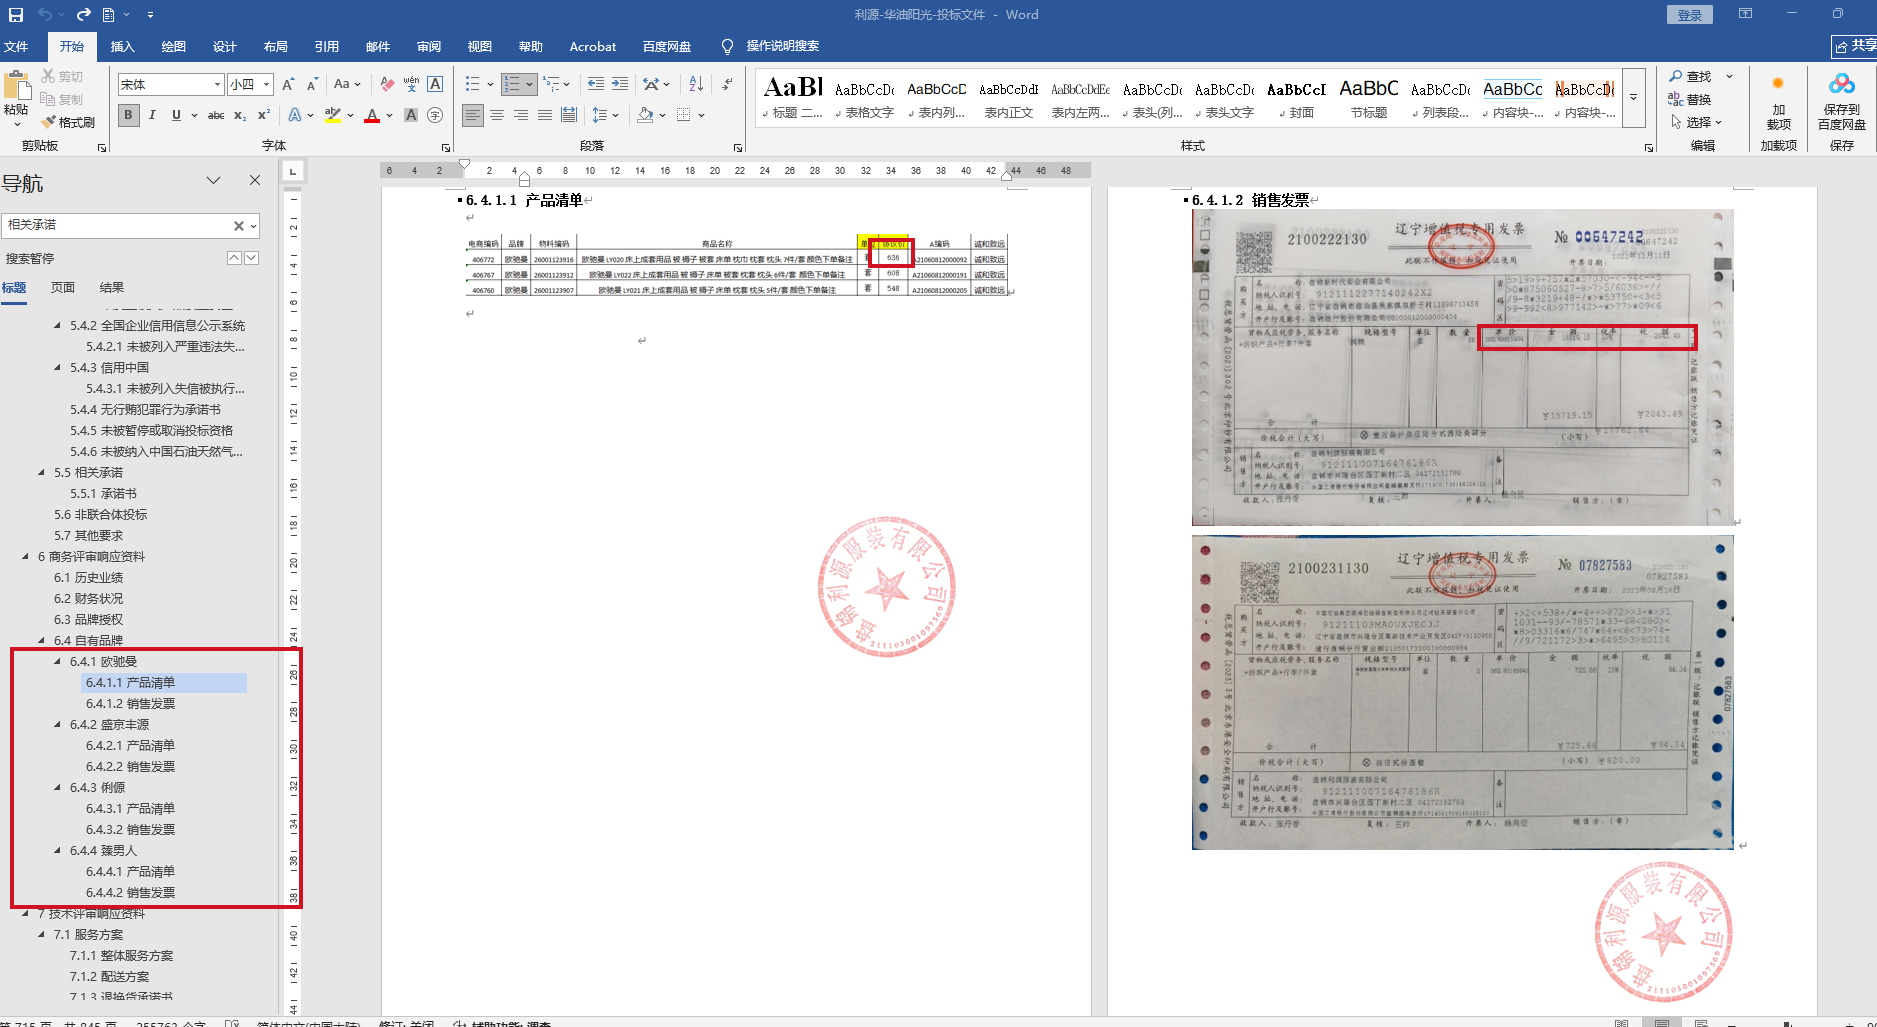Jump to heading 7.1.1 整体服务方案
This screenshot has height=1027, width=1877.
pyautogui.click(x=121, y=956)
